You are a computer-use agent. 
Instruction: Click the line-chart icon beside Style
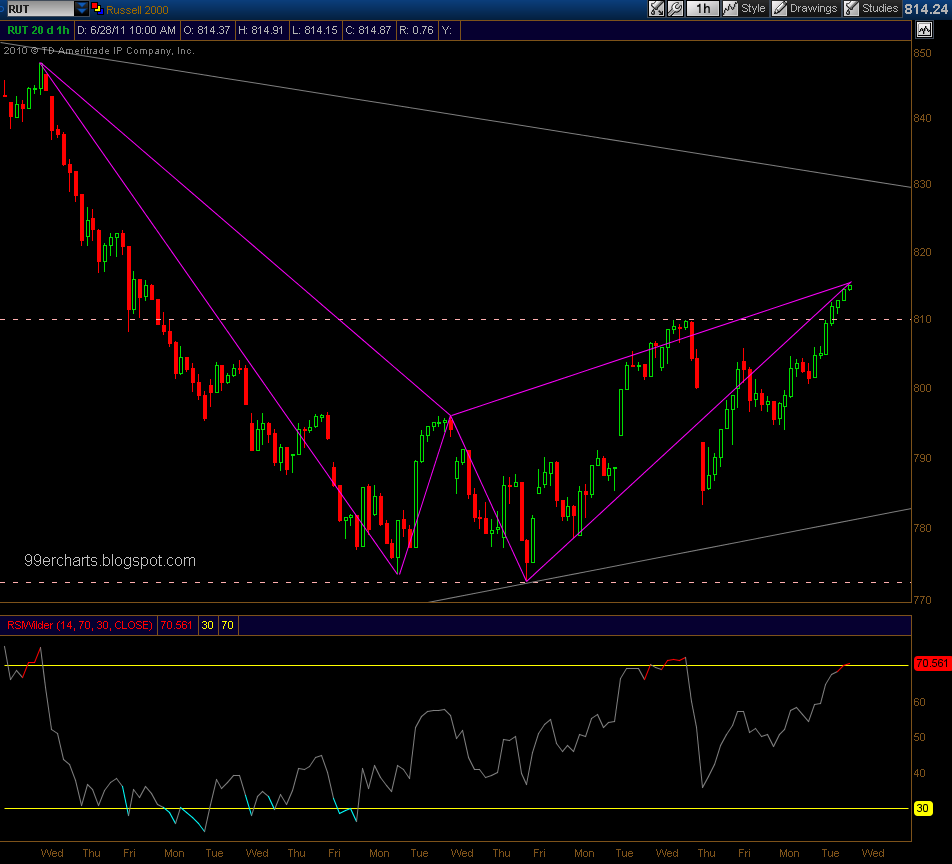pyautogui.click(x=731, y=8)
